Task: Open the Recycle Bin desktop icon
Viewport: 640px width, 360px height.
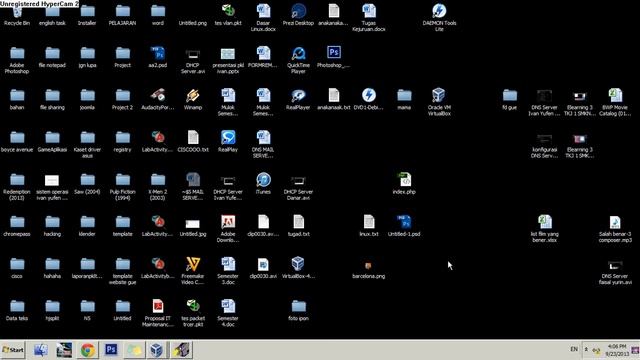Action: (17, 16)
